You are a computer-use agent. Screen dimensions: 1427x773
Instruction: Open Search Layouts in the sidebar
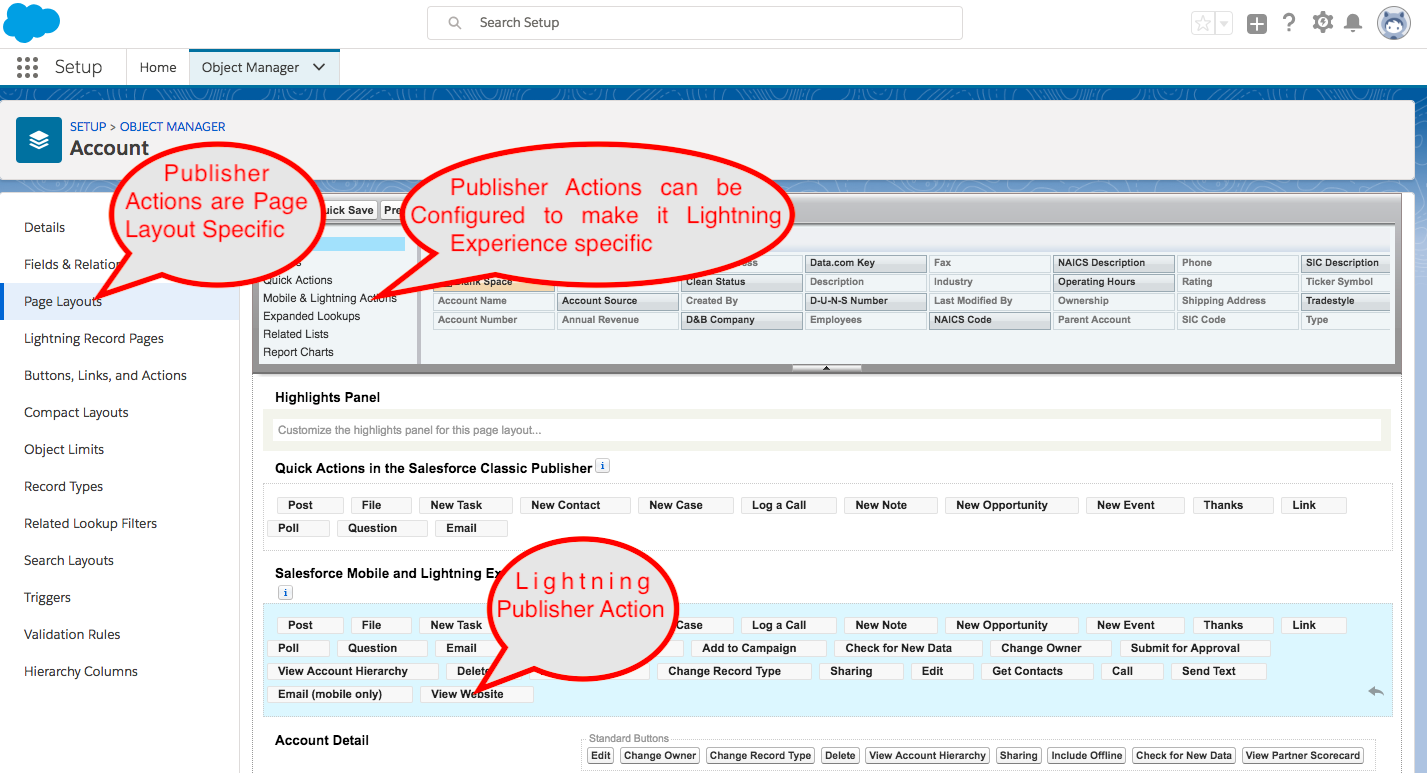coord(69,560)
